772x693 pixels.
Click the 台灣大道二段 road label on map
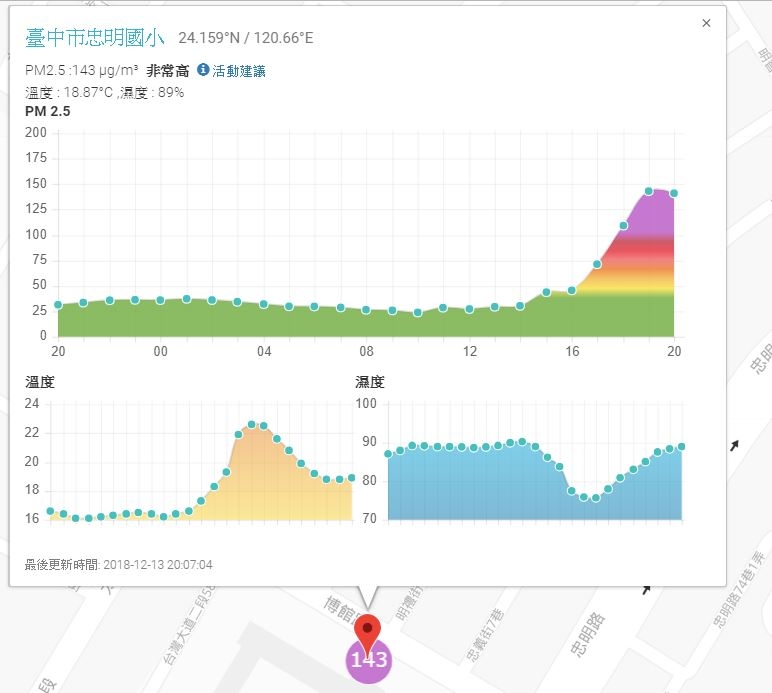[189, 628]
